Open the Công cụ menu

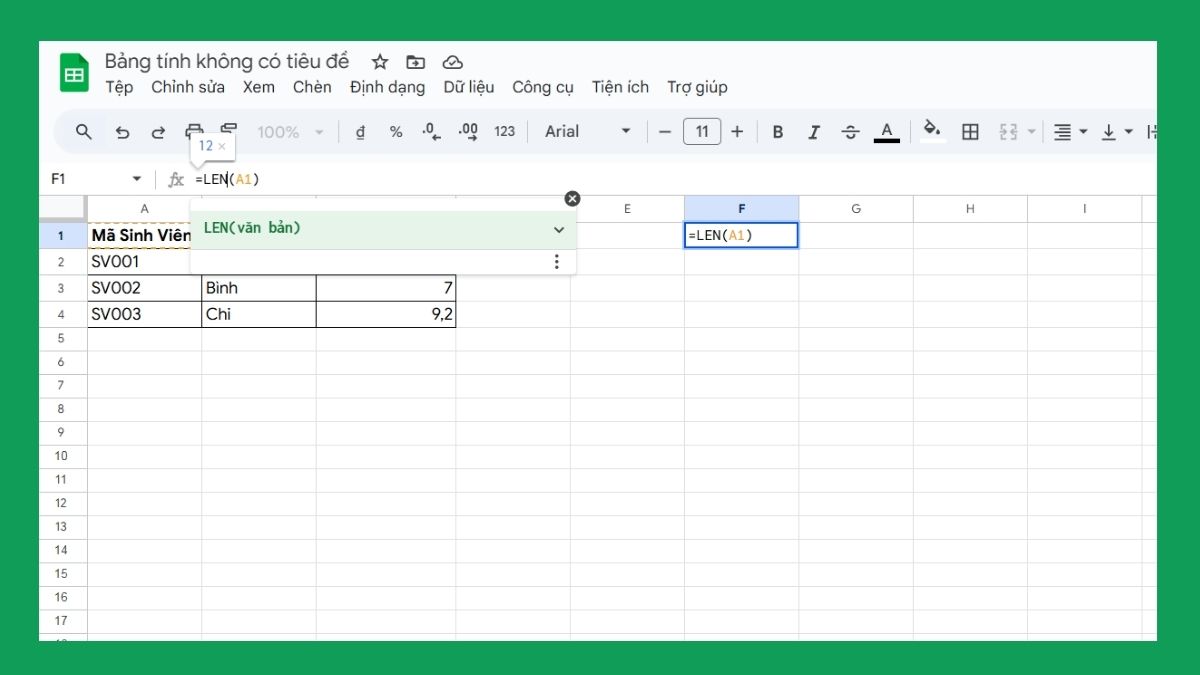click(543, 88)
